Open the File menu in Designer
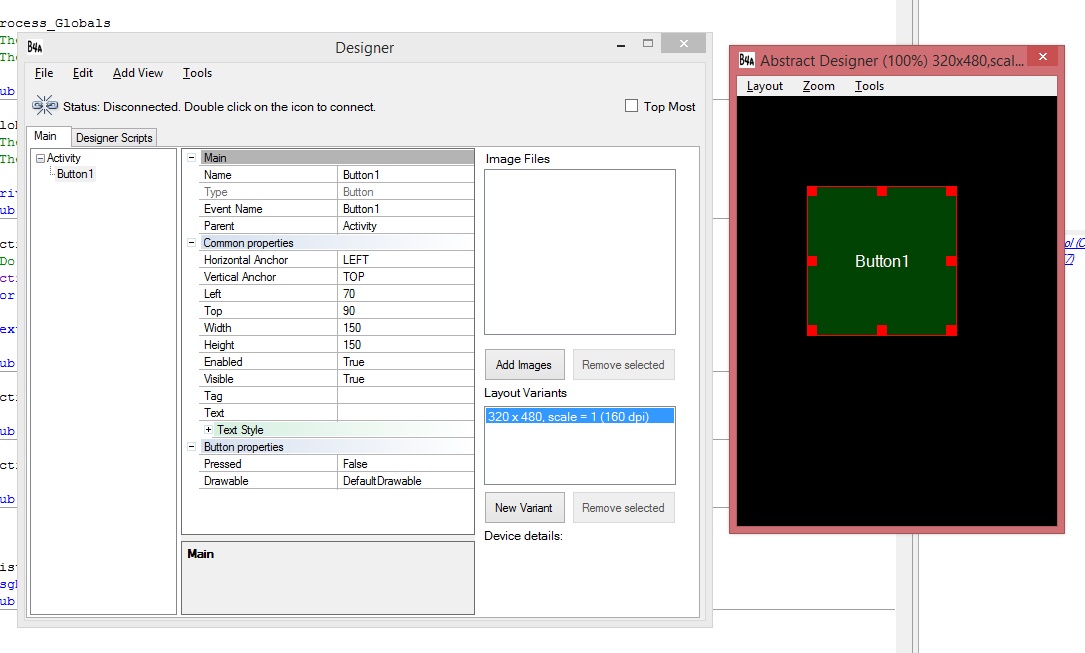The image size is (1085, 653). 44,73
